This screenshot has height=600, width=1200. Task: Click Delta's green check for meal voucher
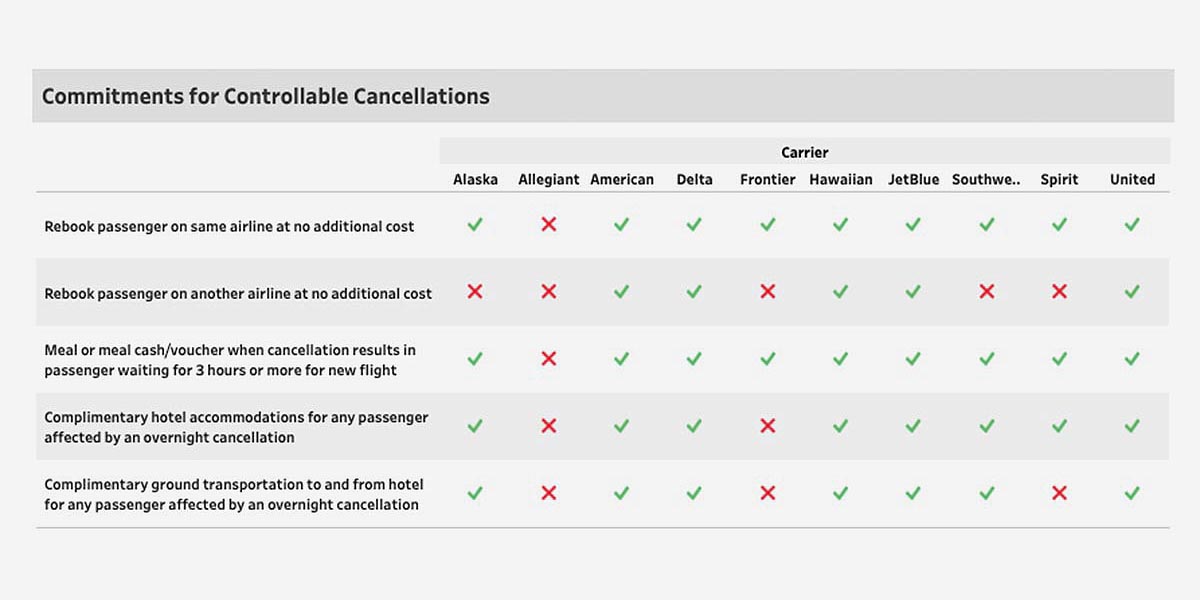pyautogui.click(x=694, y=359)
